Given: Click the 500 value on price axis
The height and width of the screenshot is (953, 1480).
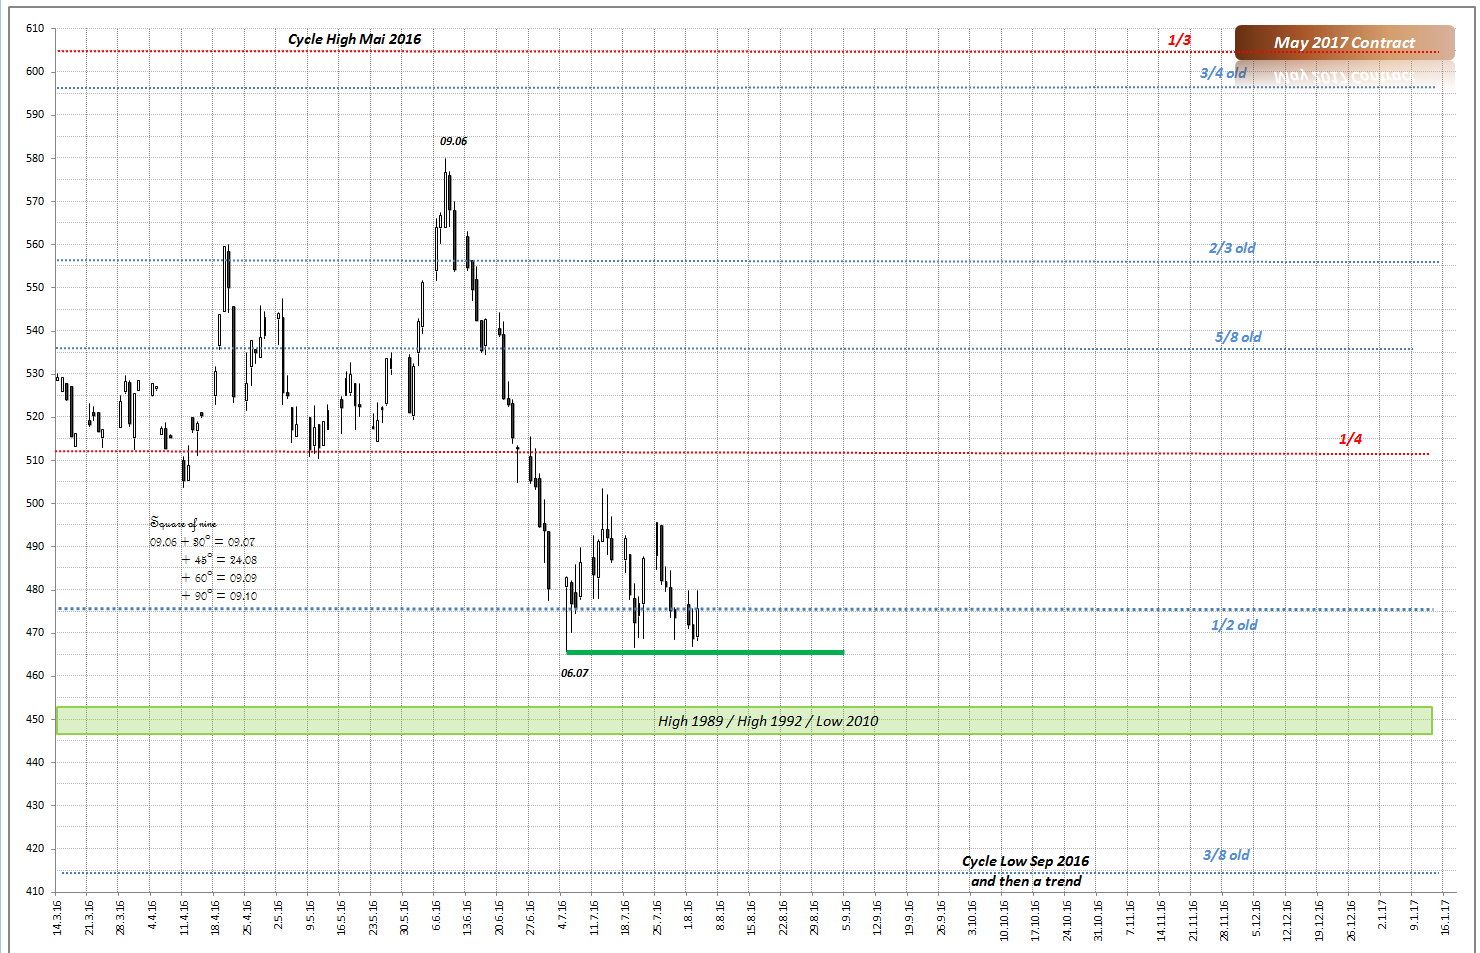Looking at the screenshot, I should [35, 503].
